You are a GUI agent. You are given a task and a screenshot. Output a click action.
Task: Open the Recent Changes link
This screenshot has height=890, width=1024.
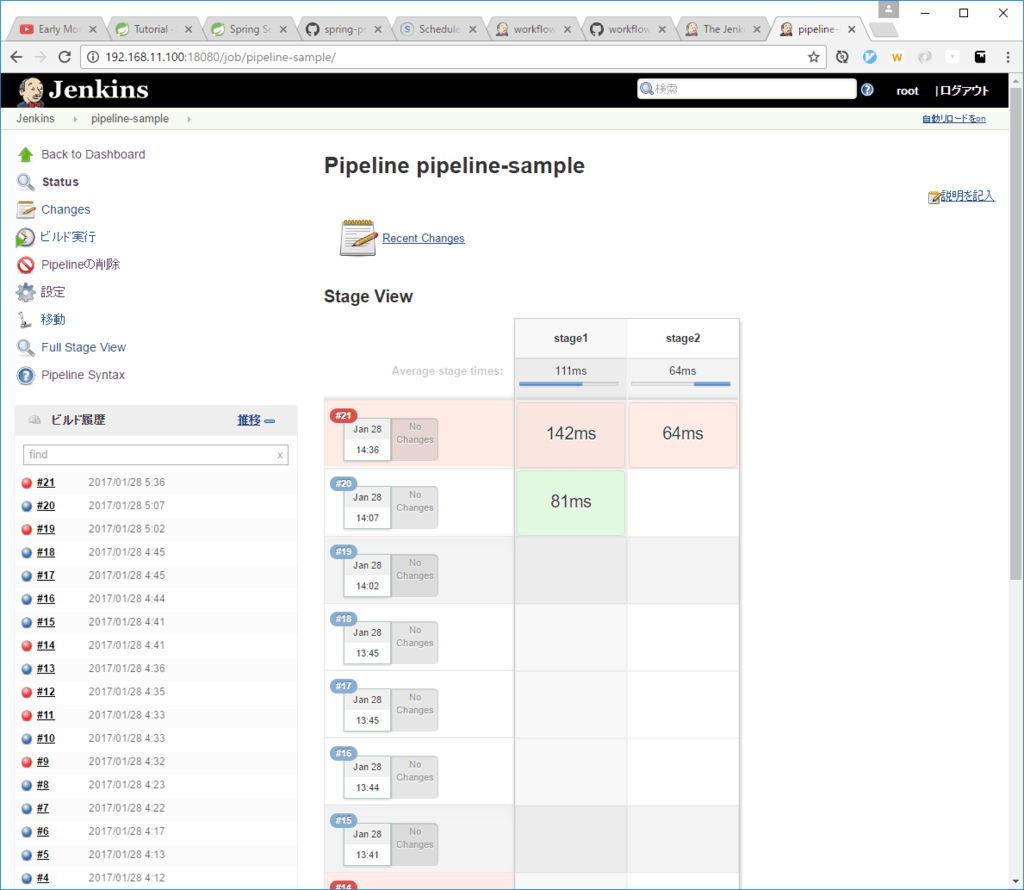(423, 238)
